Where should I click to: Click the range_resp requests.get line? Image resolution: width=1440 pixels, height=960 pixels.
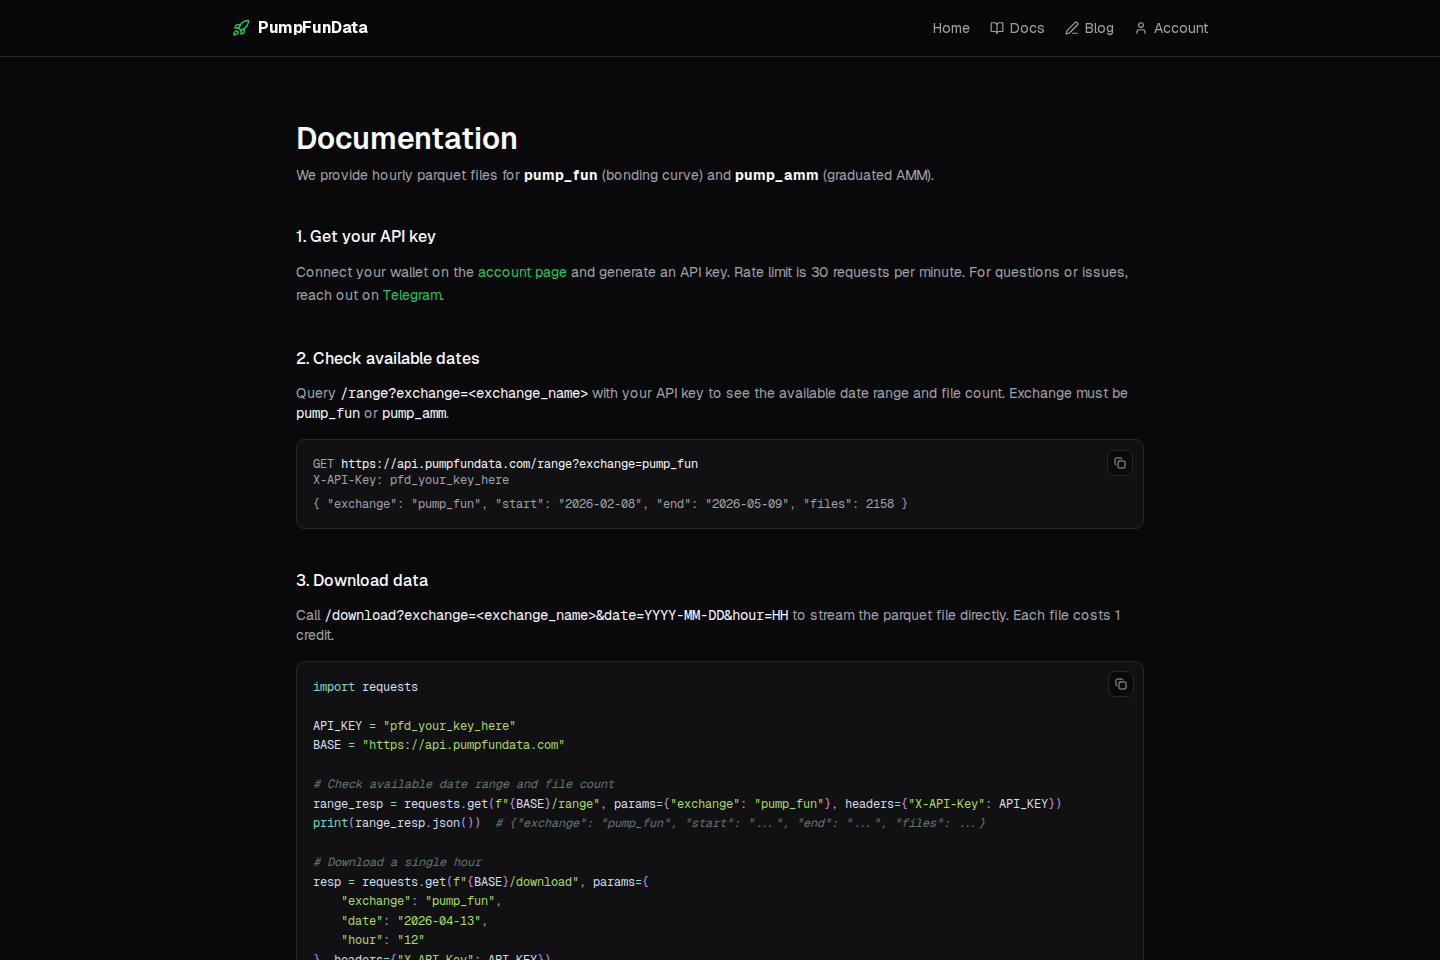point(687,804)
